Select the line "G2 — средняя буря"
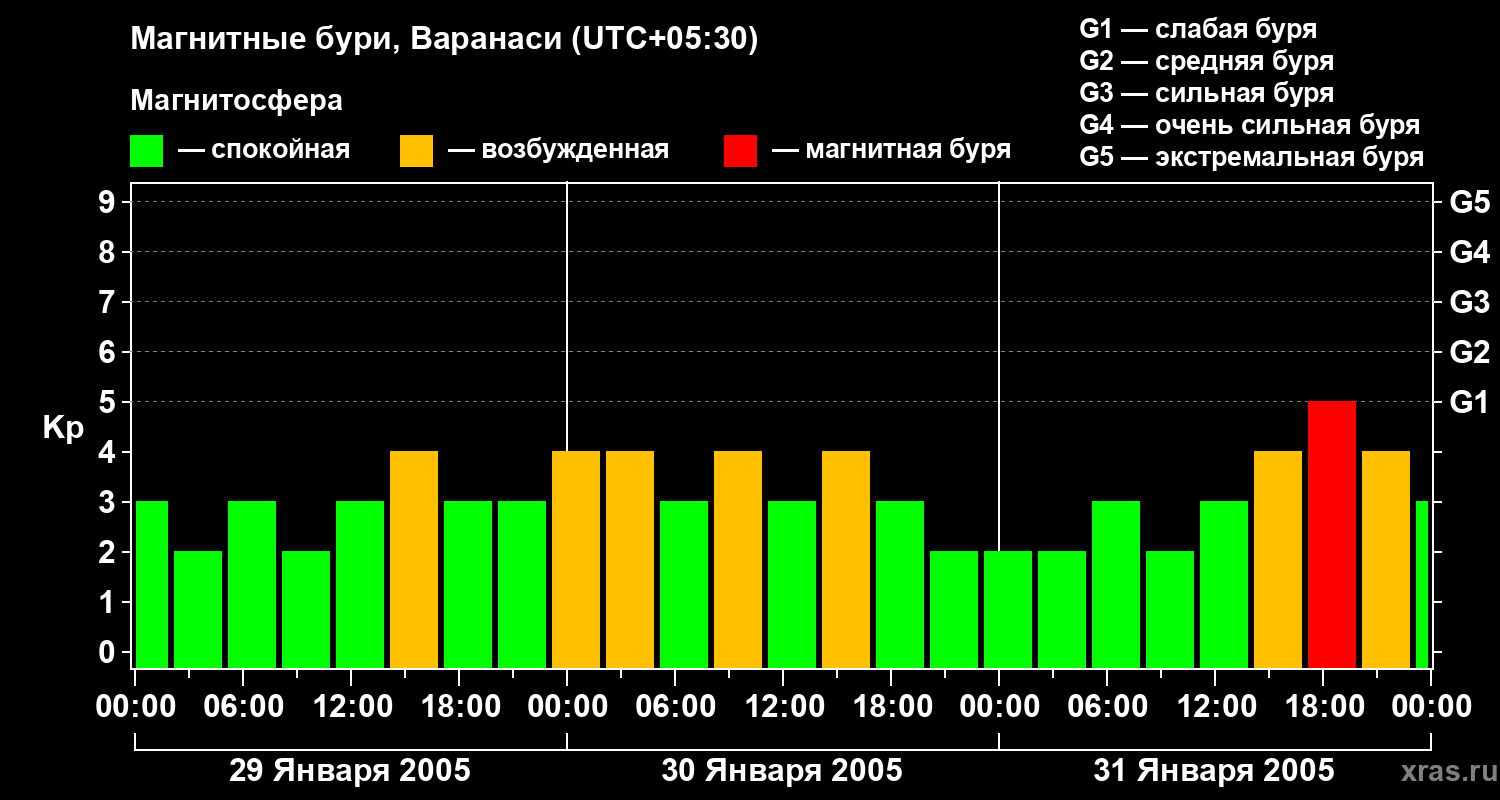Viewport: 1500px width, 800px height. 1206,61
